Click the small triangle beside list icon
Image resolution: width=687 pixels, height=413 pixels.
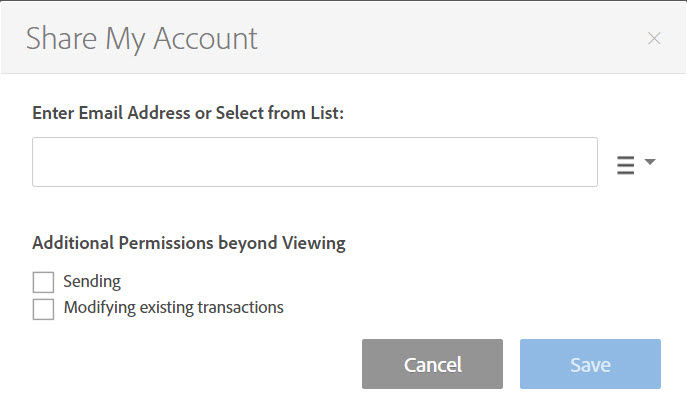point(650,162)
